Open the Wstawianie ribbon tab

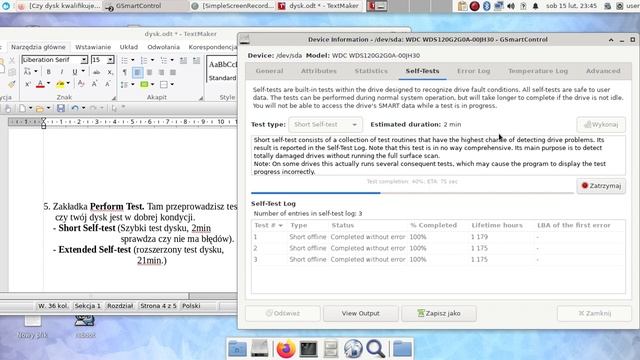point(93,47)
